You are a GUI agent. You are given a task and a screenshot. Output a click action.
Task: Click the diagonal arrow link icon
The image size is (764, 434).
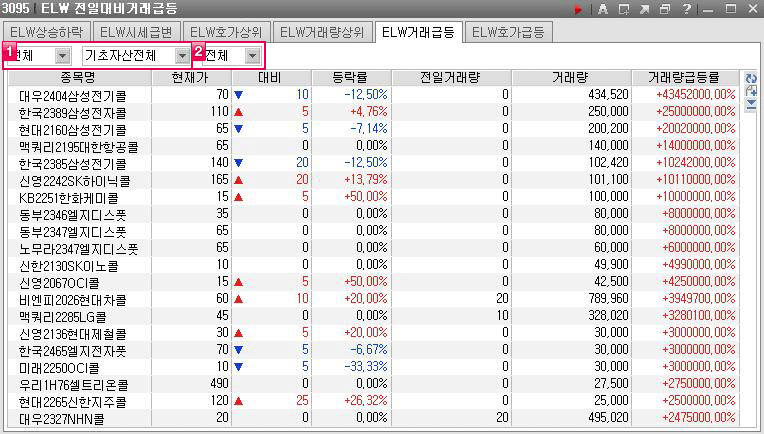pyautogui.click(x=645, y=9)
